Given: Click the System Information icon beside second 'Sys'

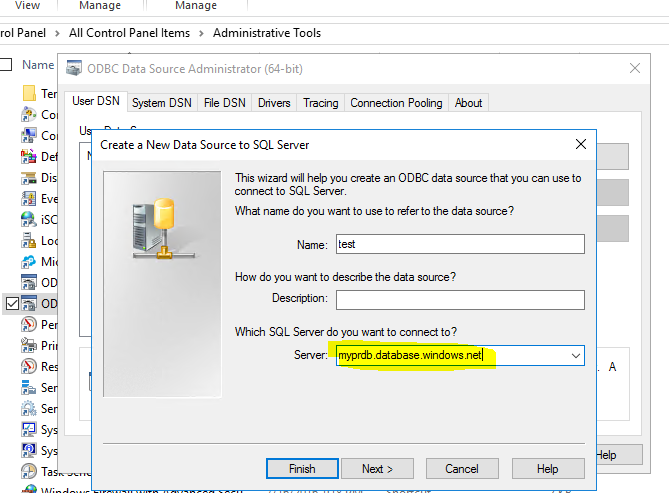Looking at the screenshot, I should pos(29,450).
